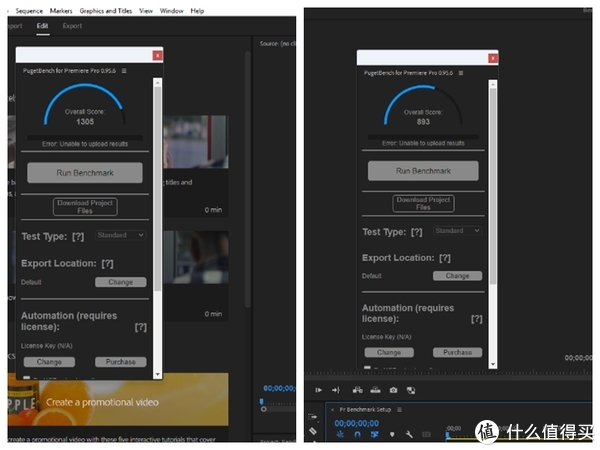Open Pr Benchmark Setup panel menu icon
Image resolution: width=600 pixels, height=450 pixels.
(x=399, y=409)
